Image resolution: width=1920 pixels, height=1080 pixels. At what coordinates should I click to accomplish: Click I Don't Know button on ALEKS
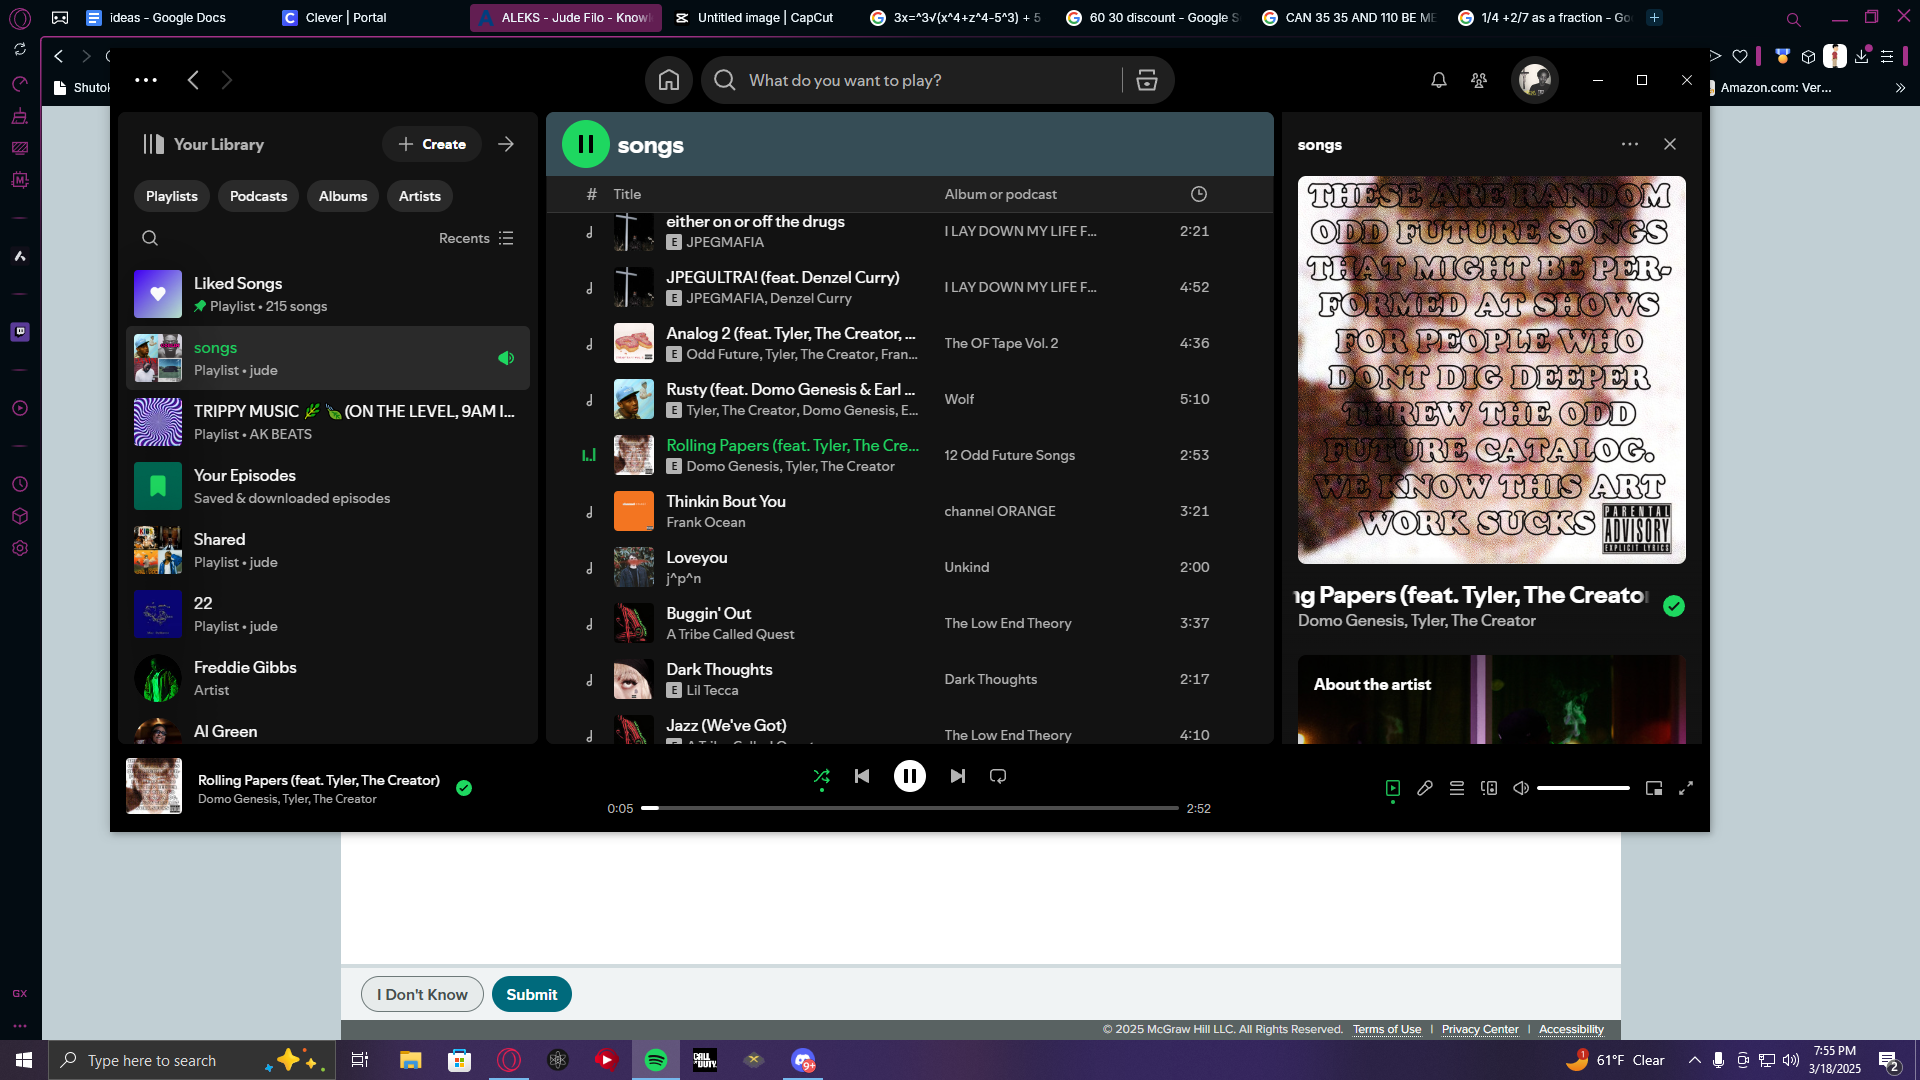pos(422,994)
